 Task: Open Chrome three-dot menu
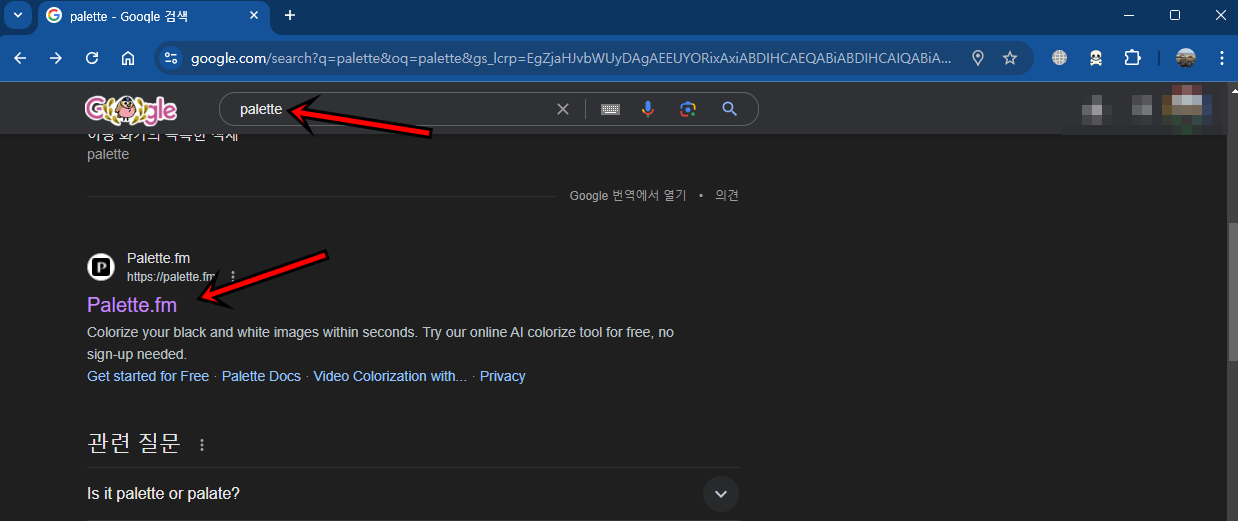(x=1221, y=58)
